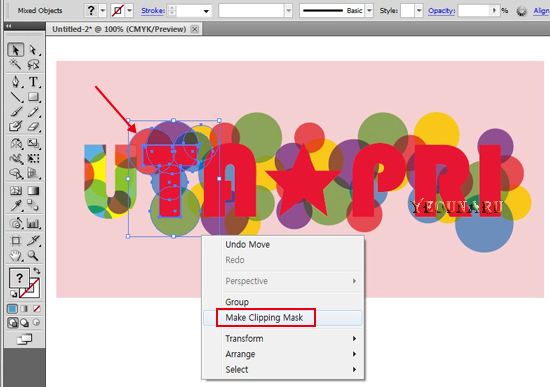Open Align panel link
Screen dimensions: 550x387
click(x=542, y=11)
